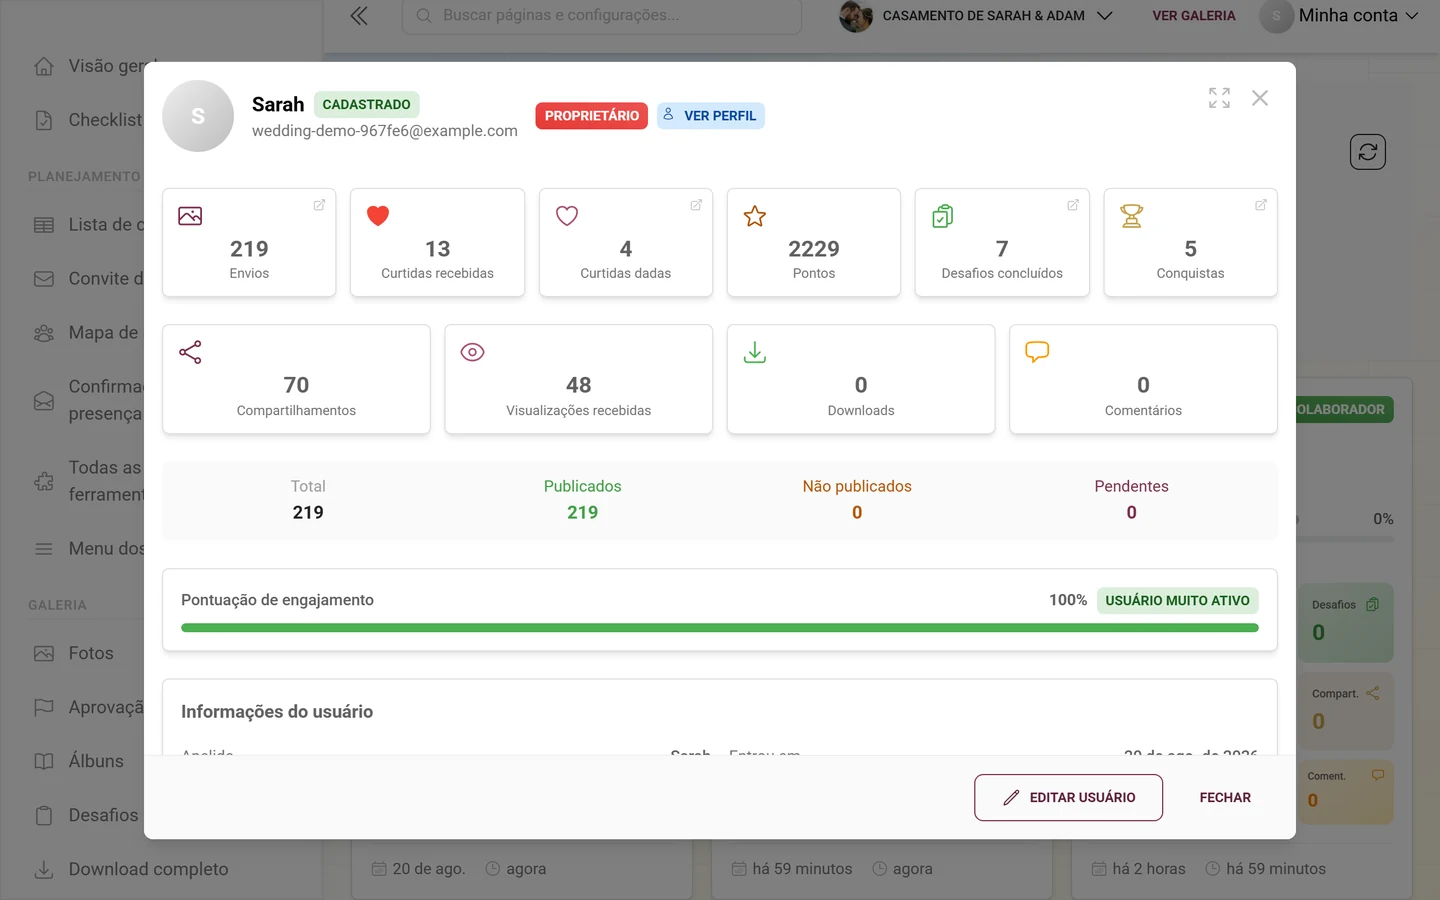Open Desafios sidebar item
The width and height of the screenshot is (1440, 900).
tap(88, 815)
